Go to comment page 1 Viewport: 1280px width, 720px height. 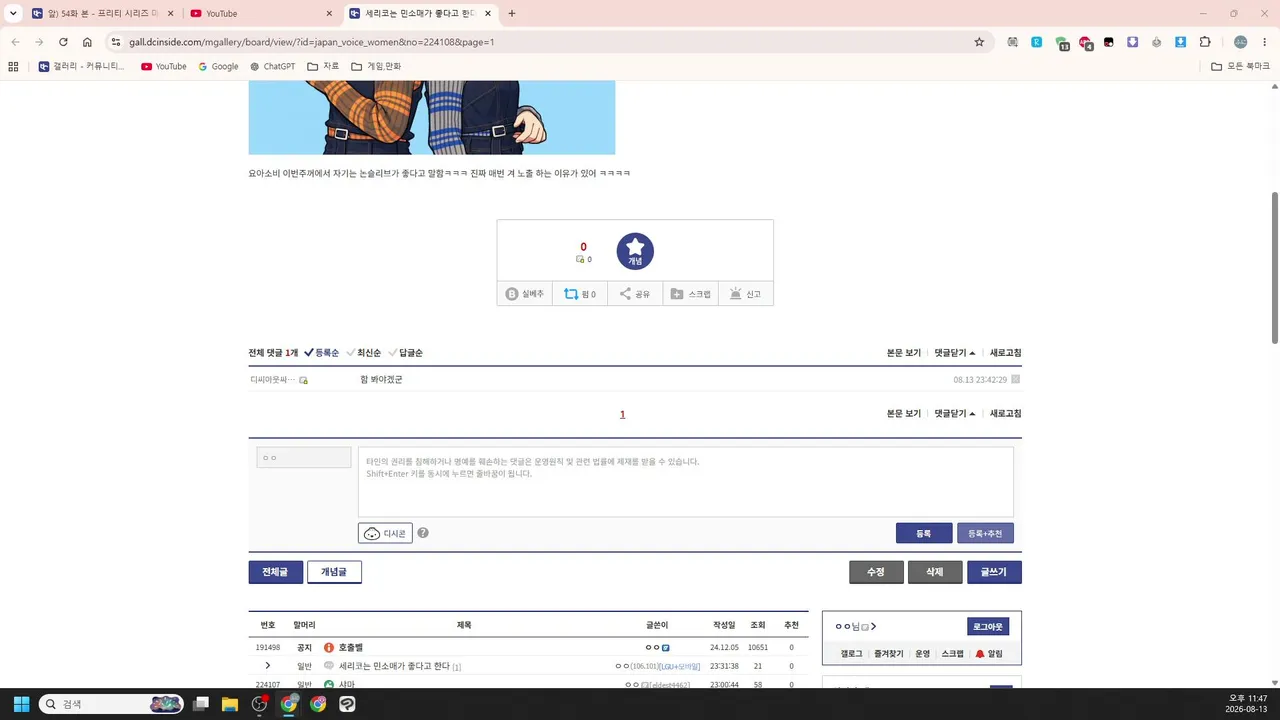pyautogui.click(x=622, y=414)
